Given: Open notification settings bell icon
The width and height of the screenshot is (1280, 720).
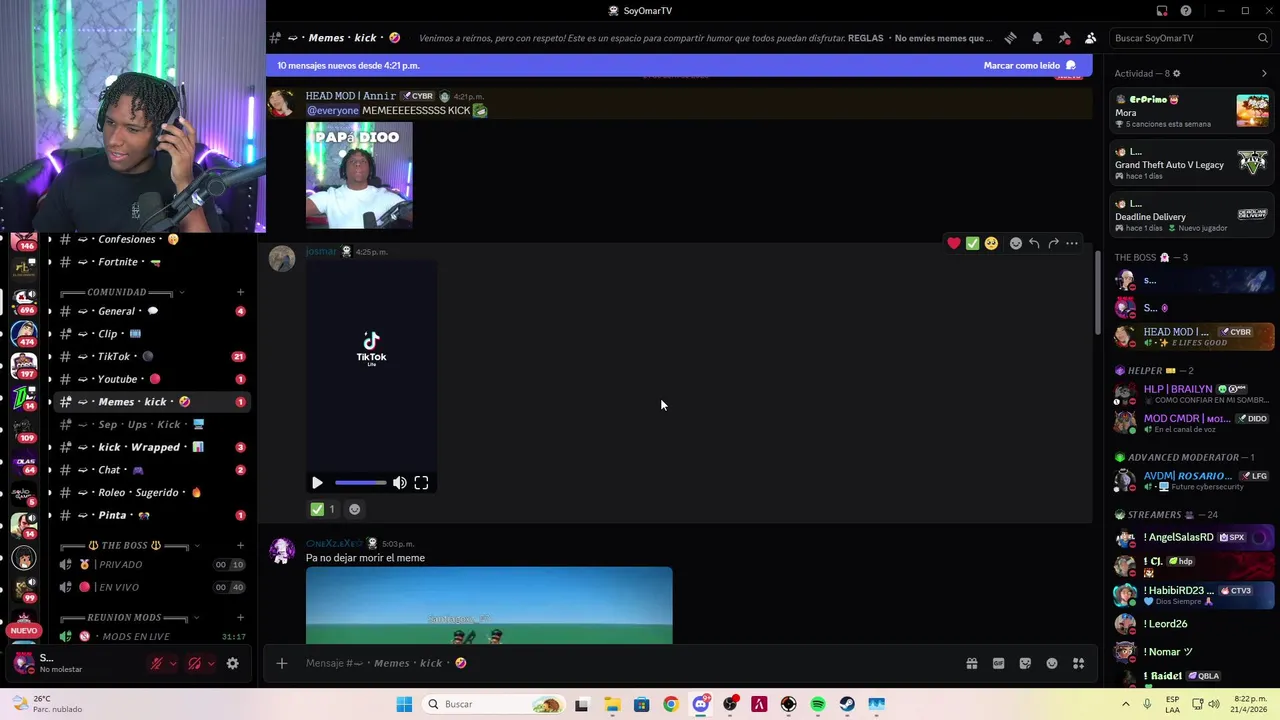Looking at the screenshot, I should tap(1037, 38).
